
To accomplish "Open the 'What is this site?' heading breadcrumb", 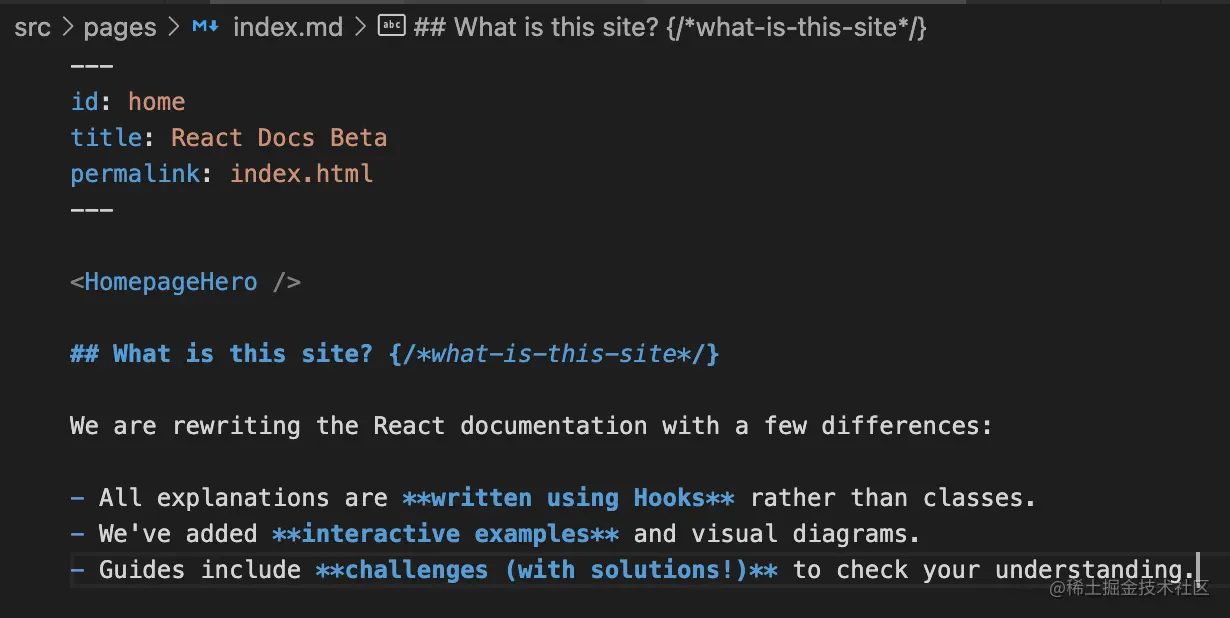I will 670,27.
